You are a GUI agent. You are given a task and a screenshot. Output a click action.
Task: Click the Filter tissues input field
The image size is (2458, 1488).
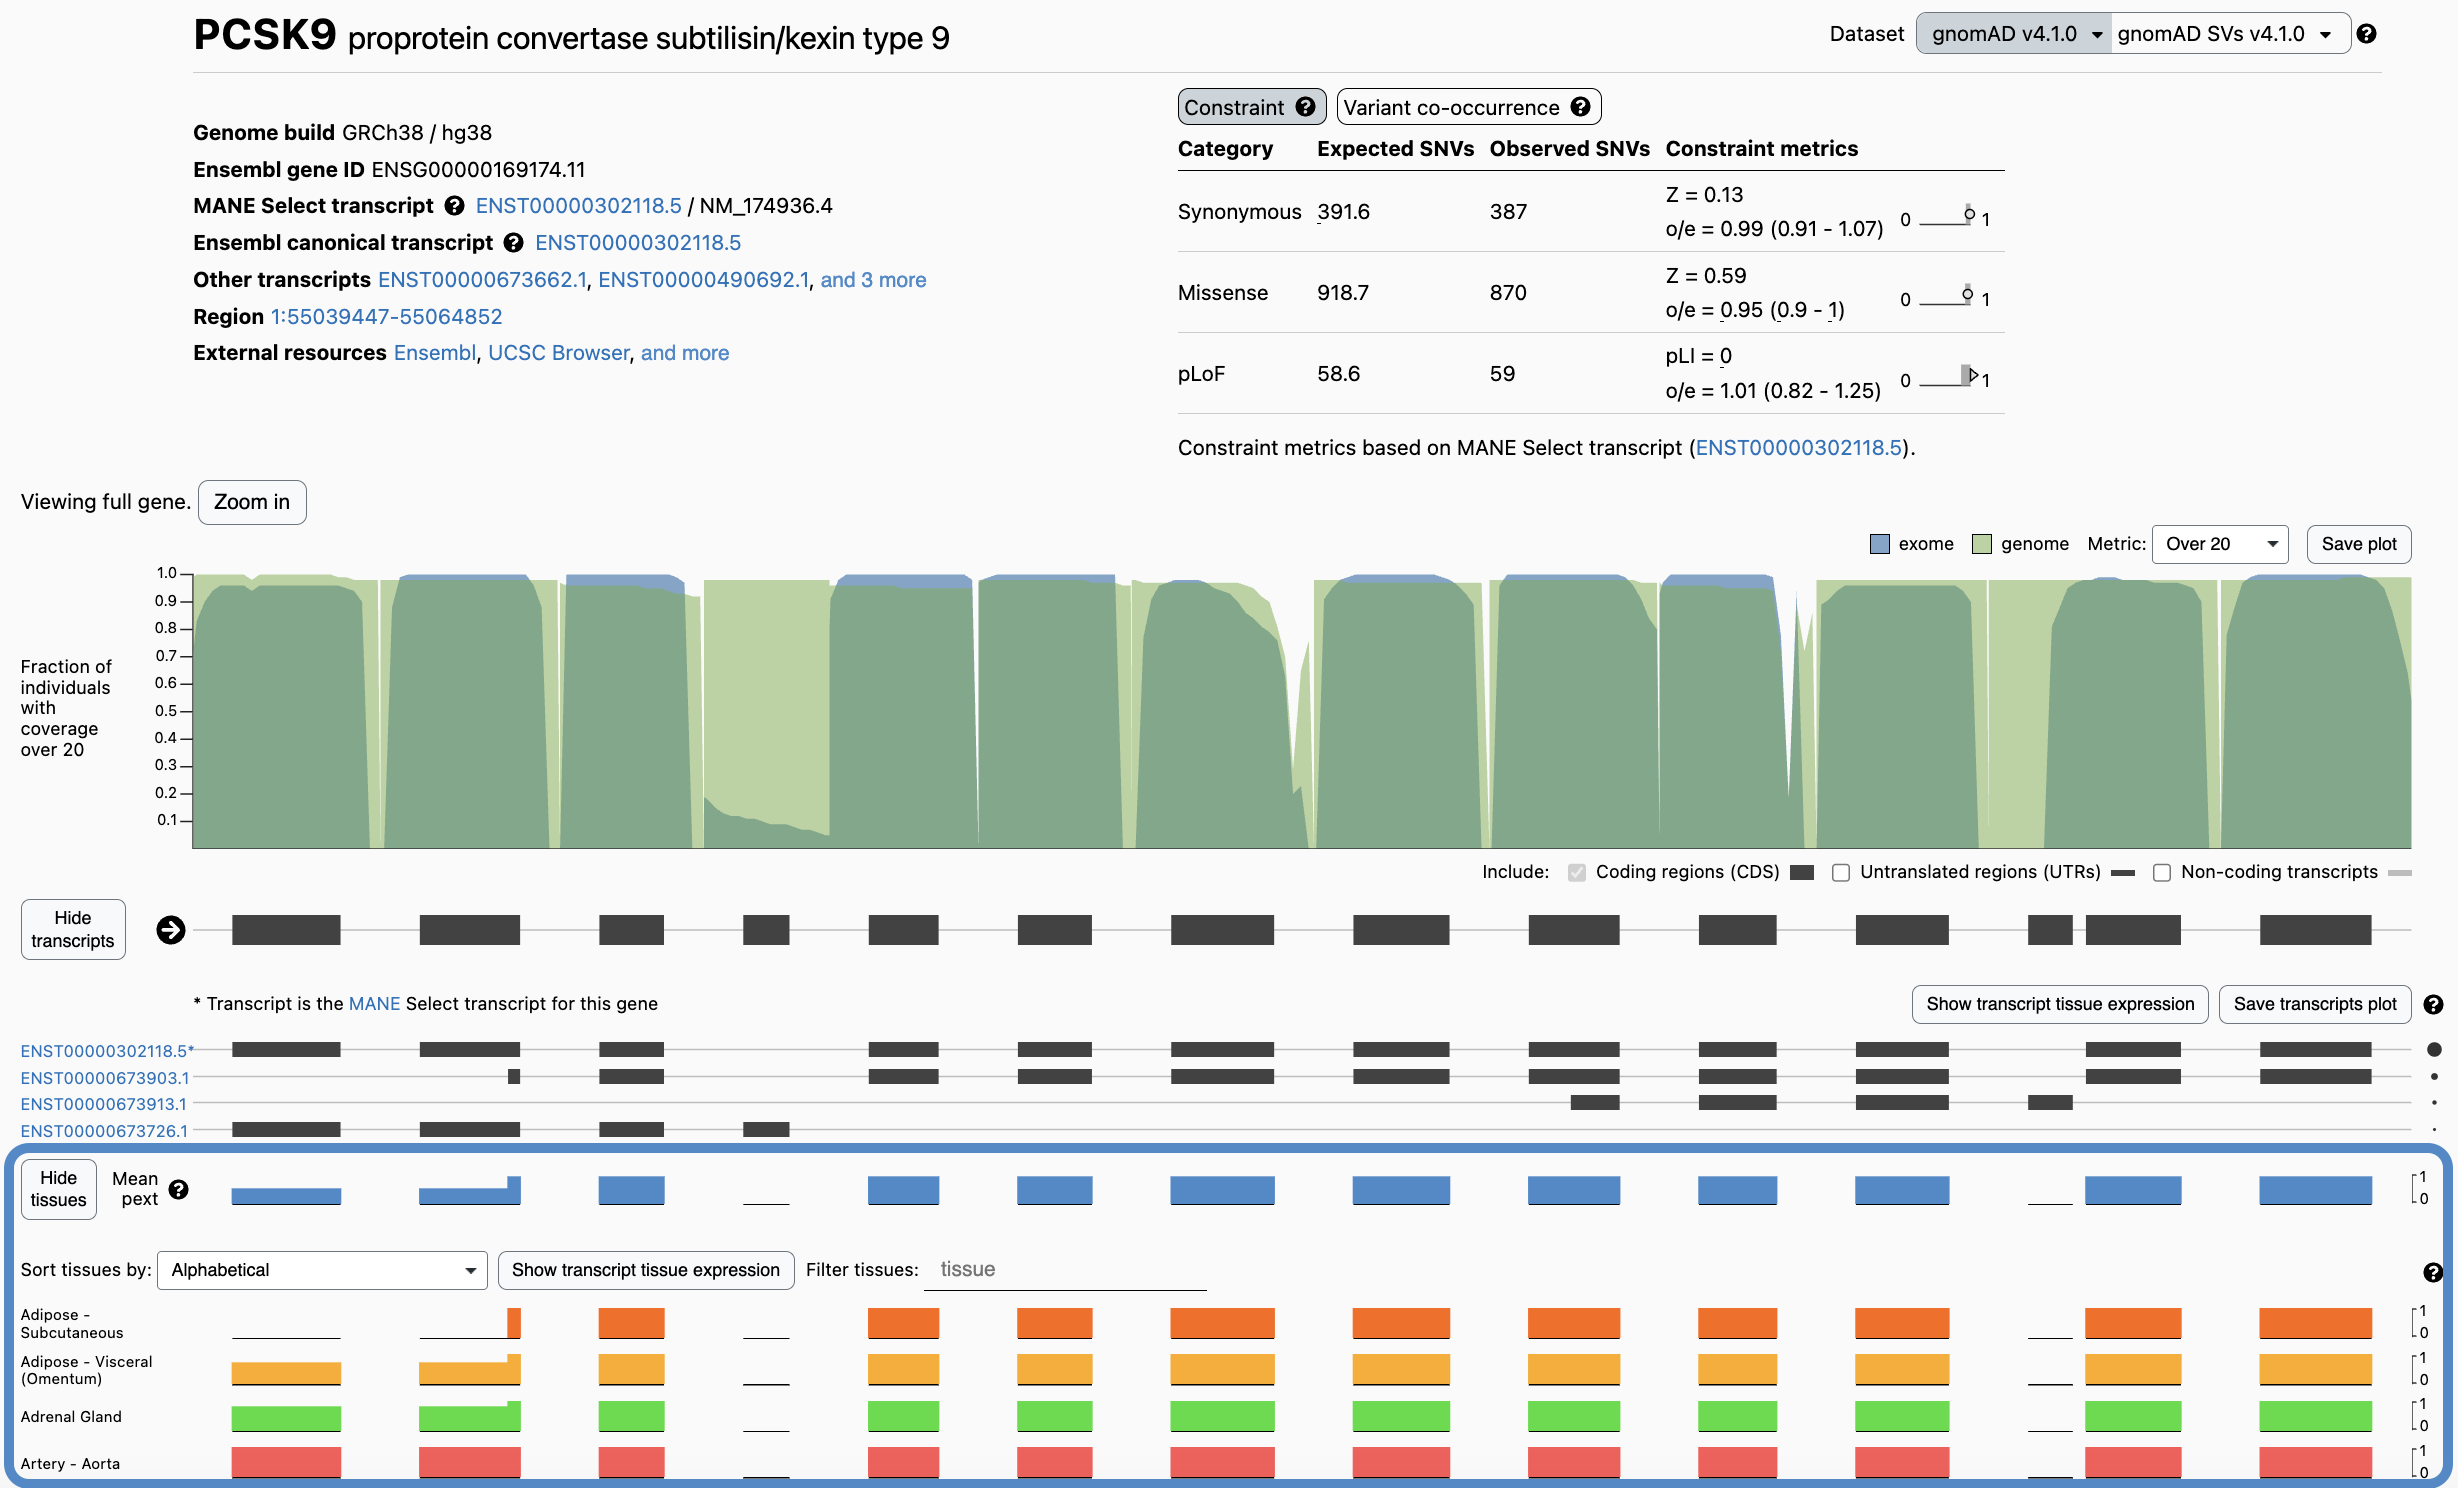click(1065, 1270)
